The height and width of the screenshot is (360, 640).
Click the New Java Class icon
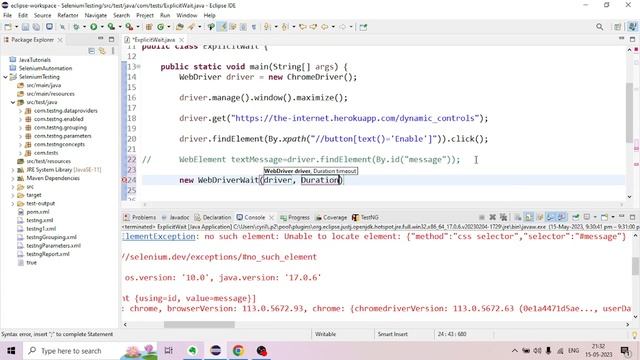pyautogui.click(x=160, y=27)
